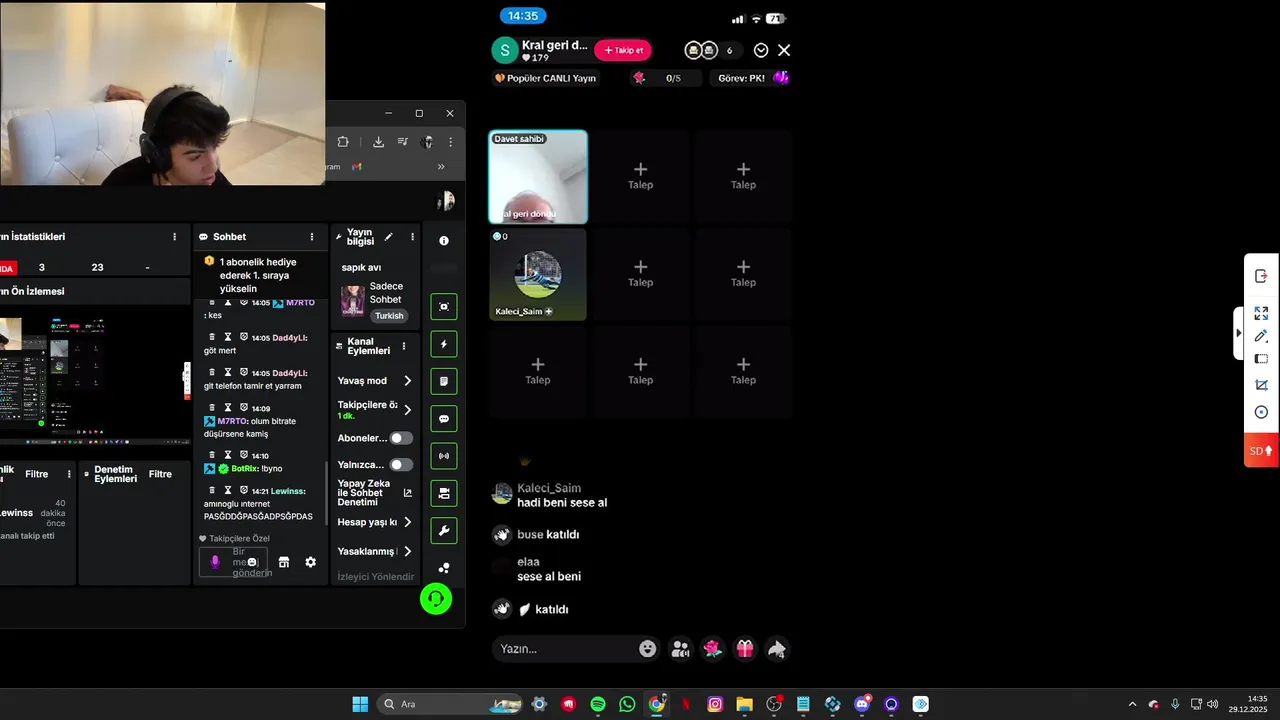Expand the Hesap yaşı option

point(407,522)
